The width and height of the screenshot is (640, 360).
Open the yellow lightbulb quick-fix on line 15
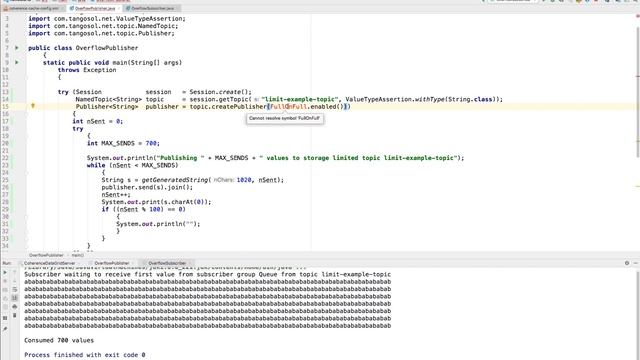tap(33, 106)
